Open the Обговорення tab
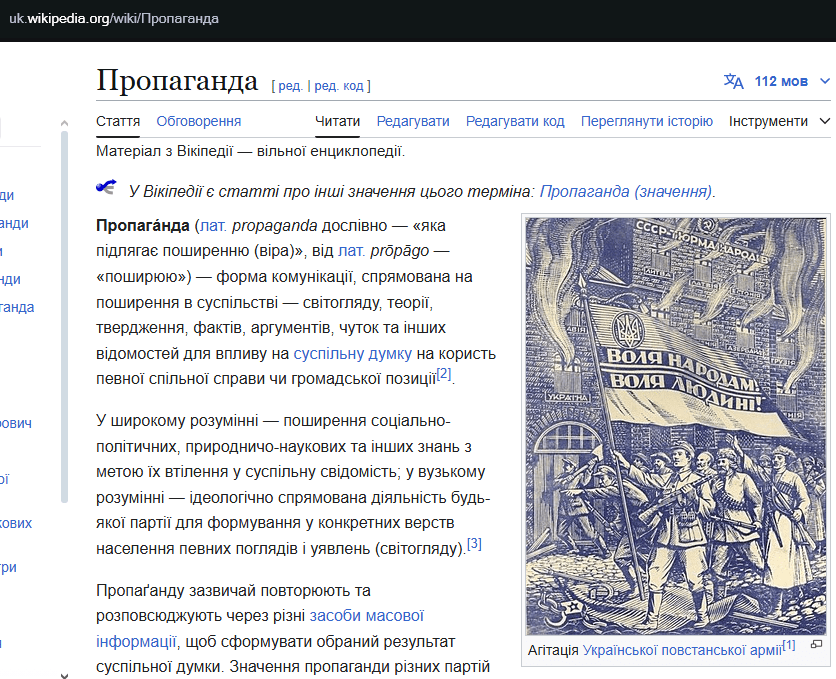The image size is (836, 679). 199,122
